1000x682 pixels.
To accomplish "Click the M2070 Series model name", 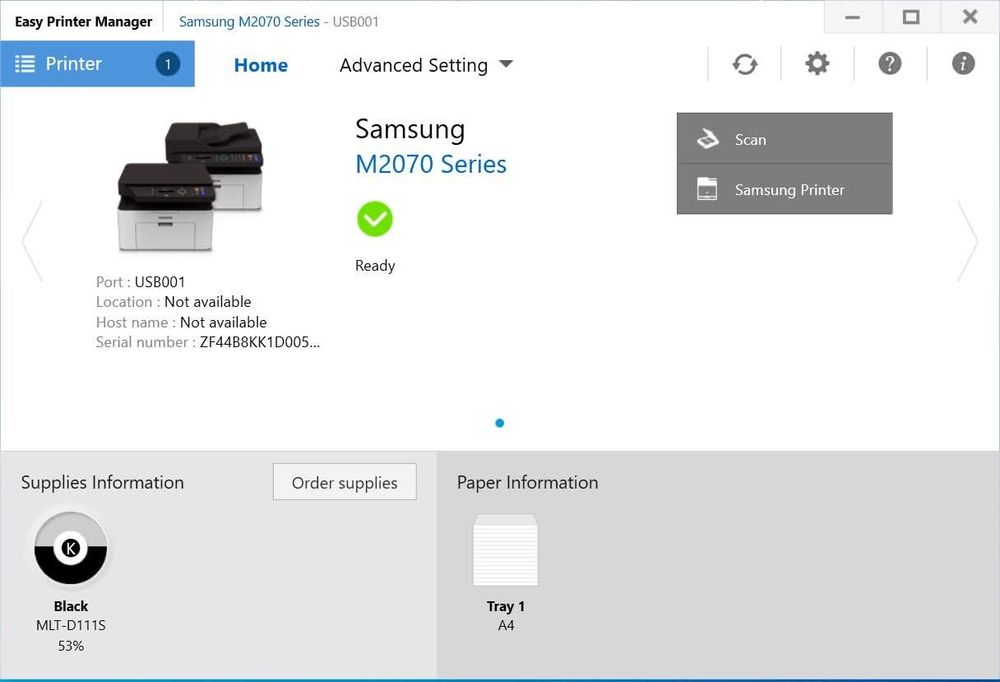I will coord(431,165).
